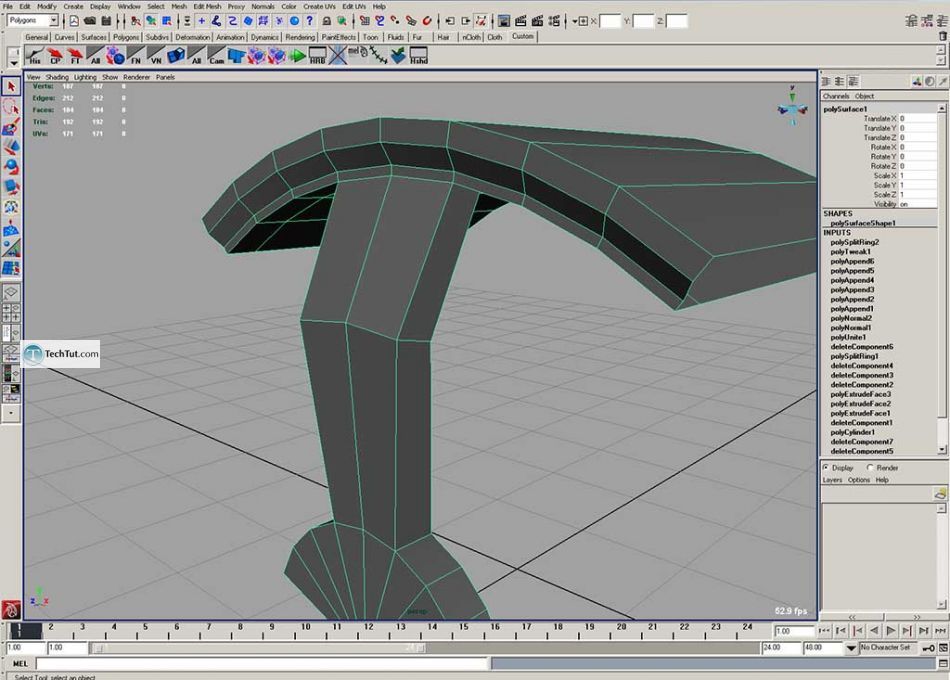Open the Render View clapboard icon
The width and height of the screenshot is (950, 680).
click(x=520, y=21)
